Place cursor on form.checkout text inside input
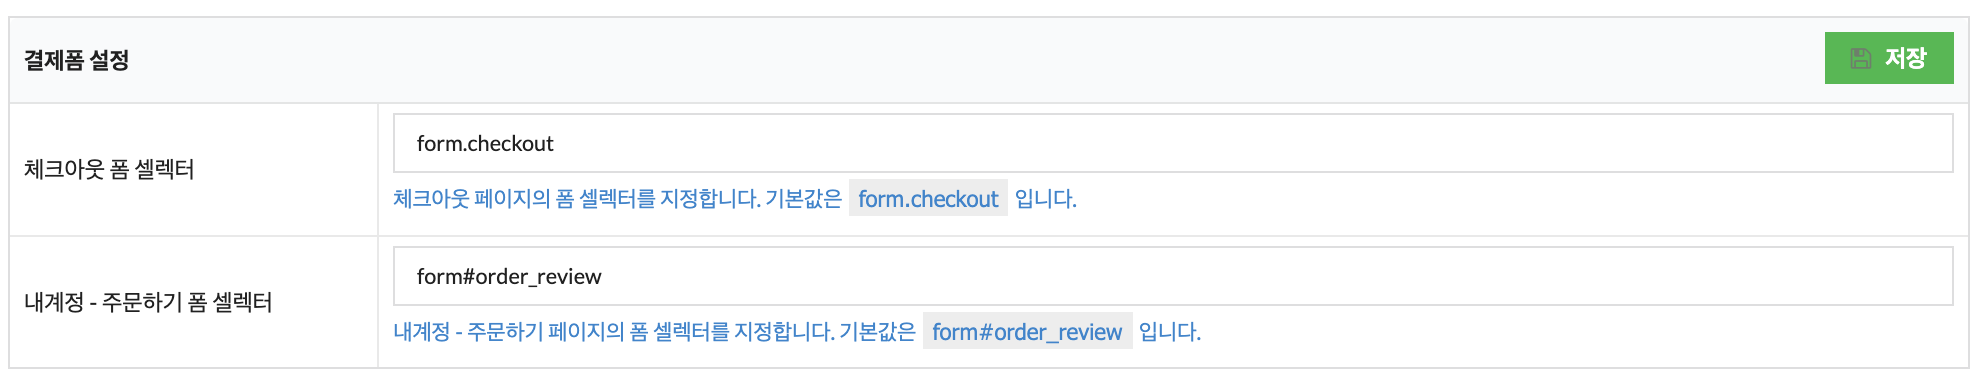The height and width of the screenshot is (380, 1980). click(x=485, y=144)
